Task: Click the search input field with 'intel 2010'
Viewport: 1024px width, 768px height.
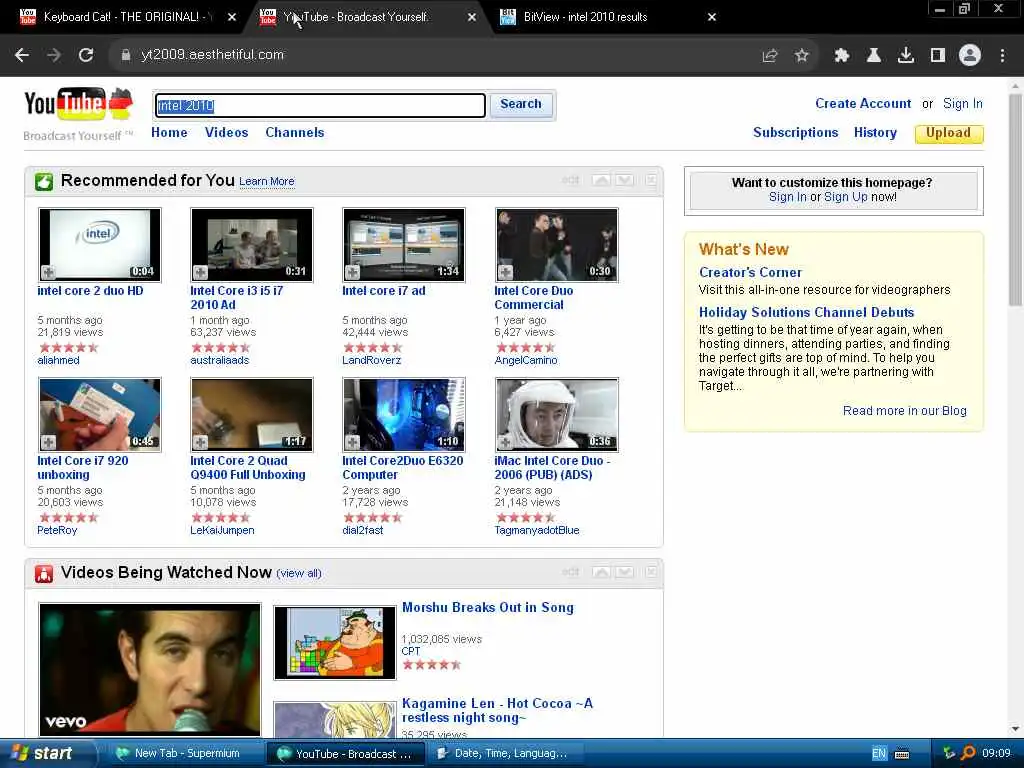Action: pyautogui.click(x=320, y=105)
